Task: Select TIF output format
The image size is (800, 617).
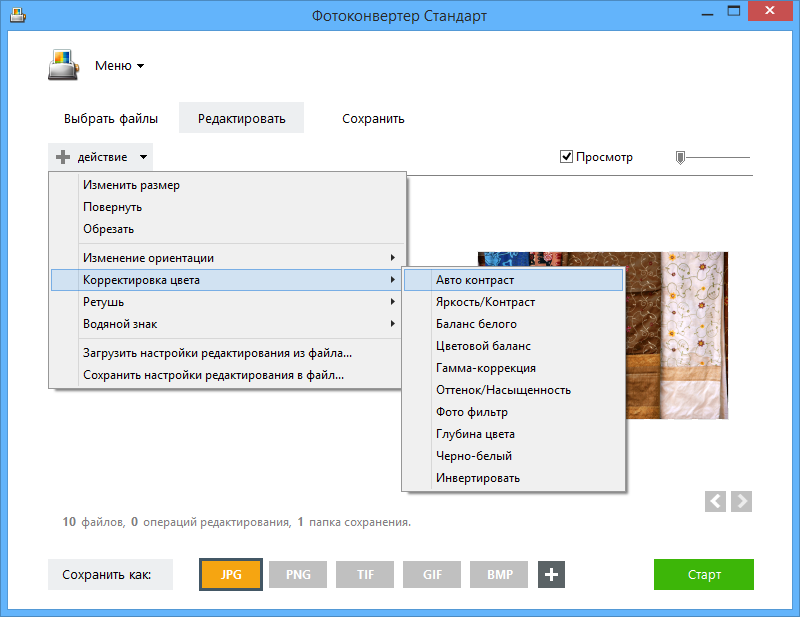Action: click(365, 574)
